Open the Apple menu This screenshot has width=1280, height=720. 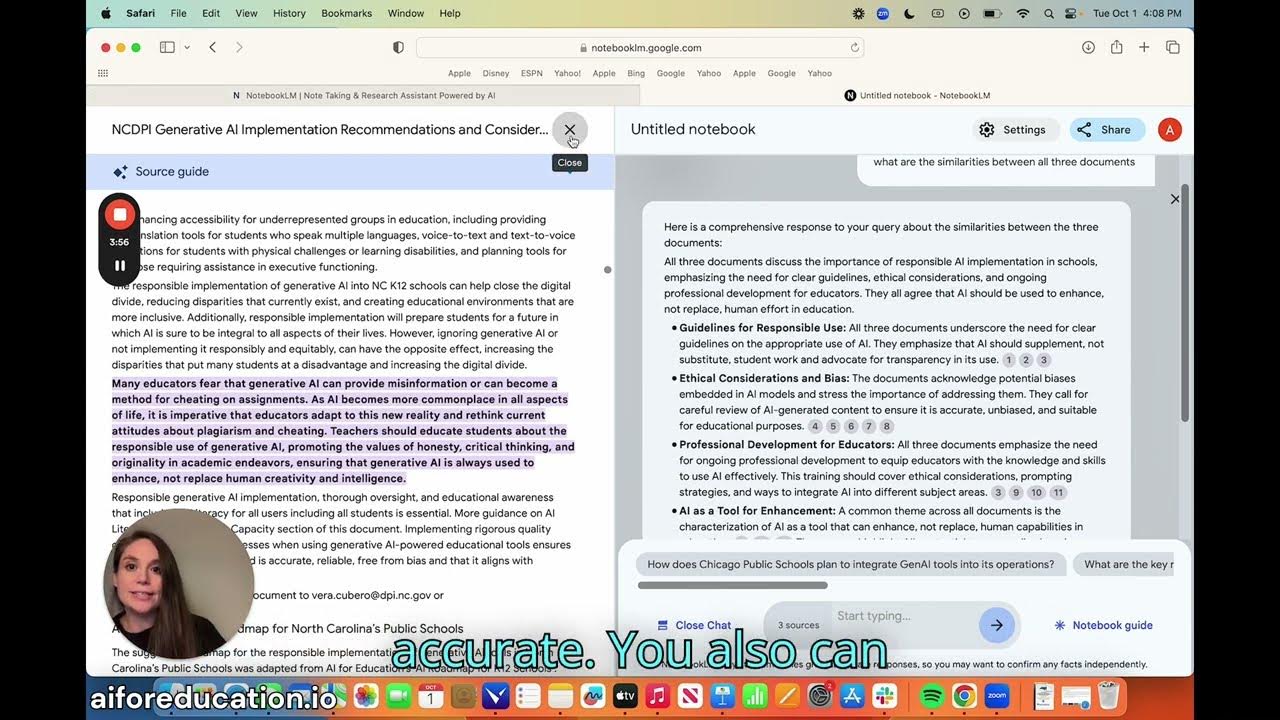coord(106,13)
